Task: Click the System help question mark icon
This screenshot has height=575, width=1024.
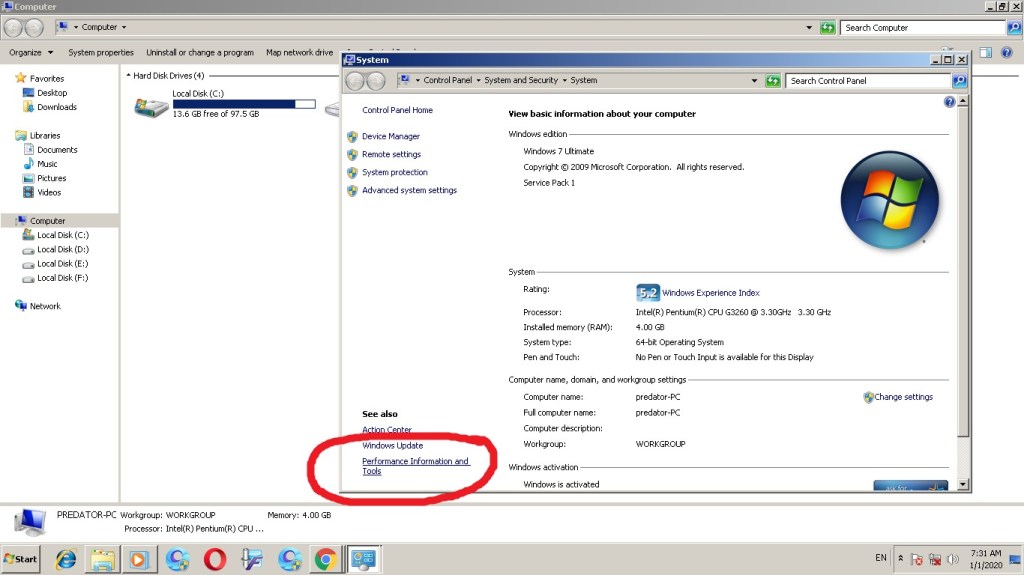Action: [949, 103]
